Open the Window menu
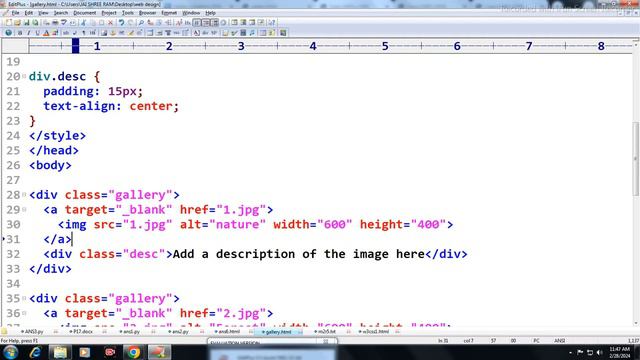Screen dimensions: 640x360 coord(191,13)
